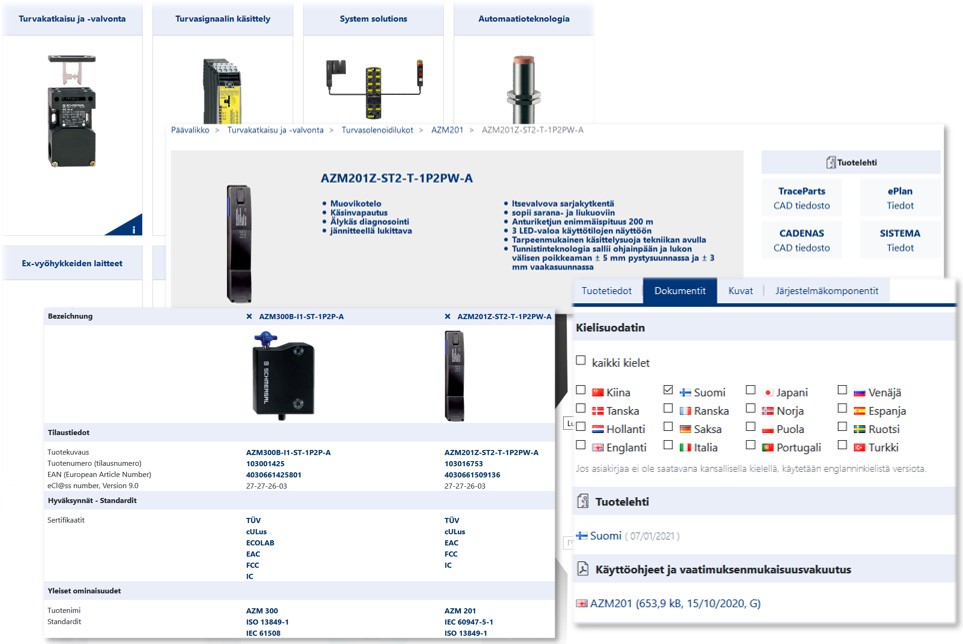963x644 pixels.
Task: Click the Turkey flag icon
Action: [860, 448]
